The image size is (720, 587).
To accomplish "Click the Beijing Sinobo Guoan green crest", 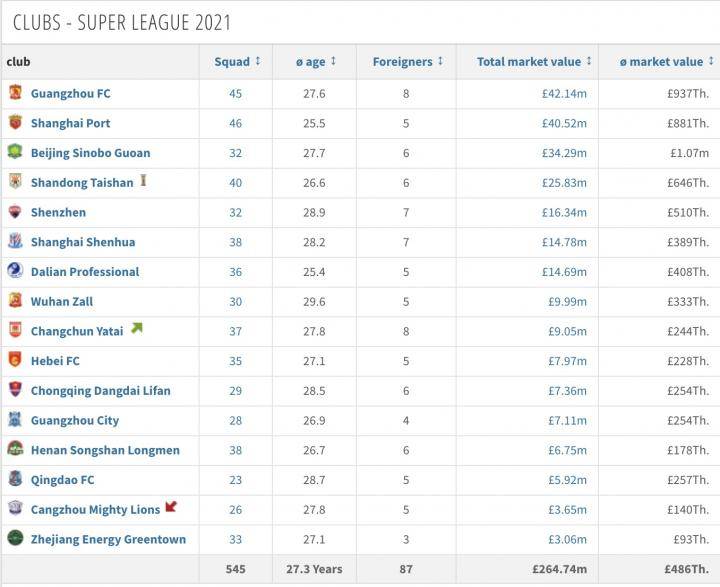I will (x=15, y=152).
